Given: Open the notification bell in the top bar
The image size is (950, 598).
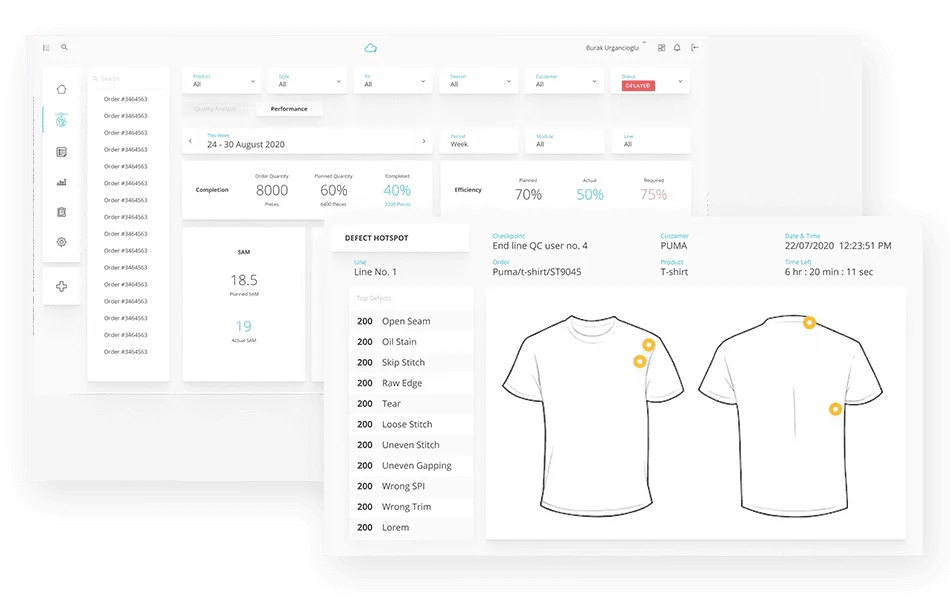Looking at the screenshot, I should 677,46.
